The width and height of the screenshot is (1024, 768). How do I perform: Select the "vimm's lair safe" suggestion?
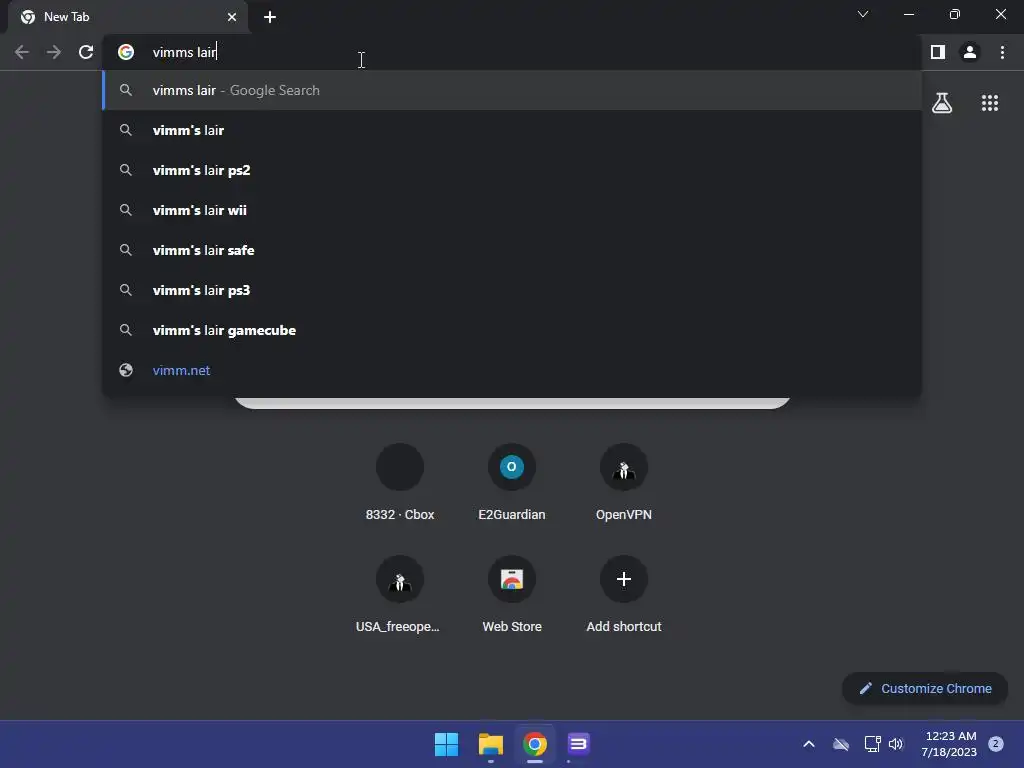pyautogui.click(x=512, y=250)
